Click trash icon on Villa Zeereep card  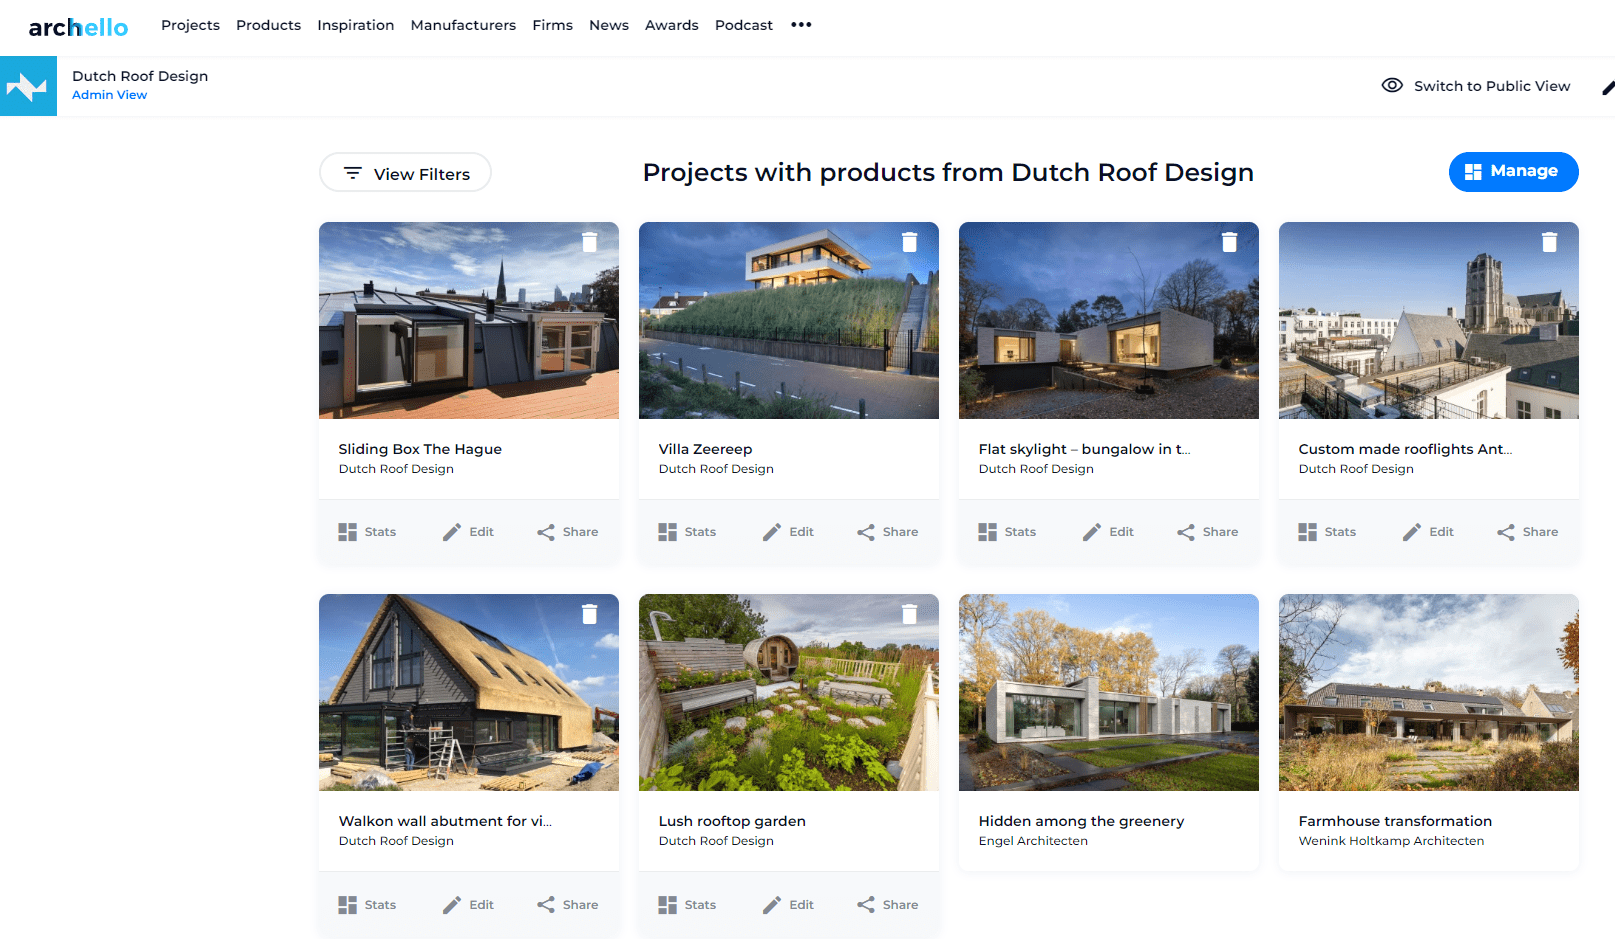coord(910,242)
